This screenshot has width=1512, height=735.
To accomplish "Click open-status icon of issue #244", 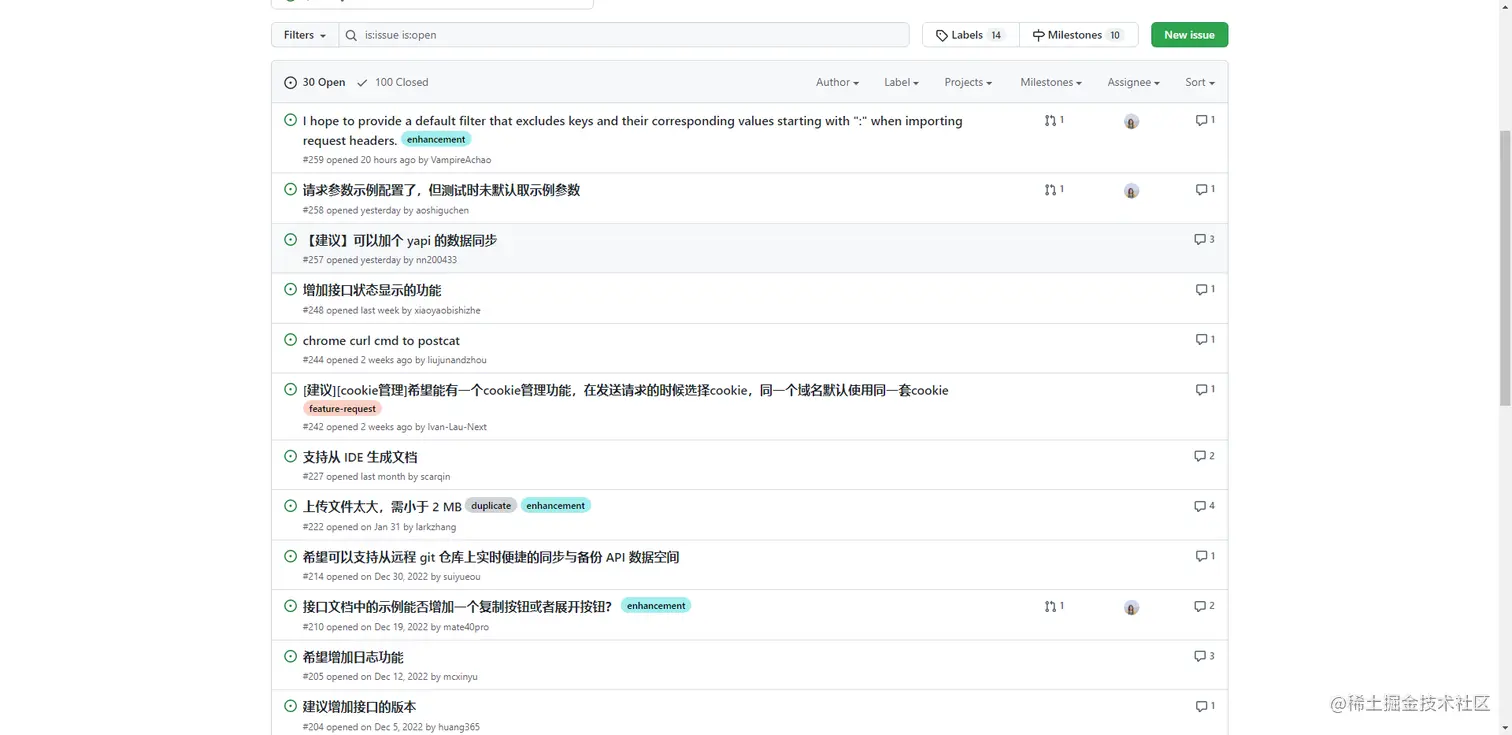I will tap(290, 339).
